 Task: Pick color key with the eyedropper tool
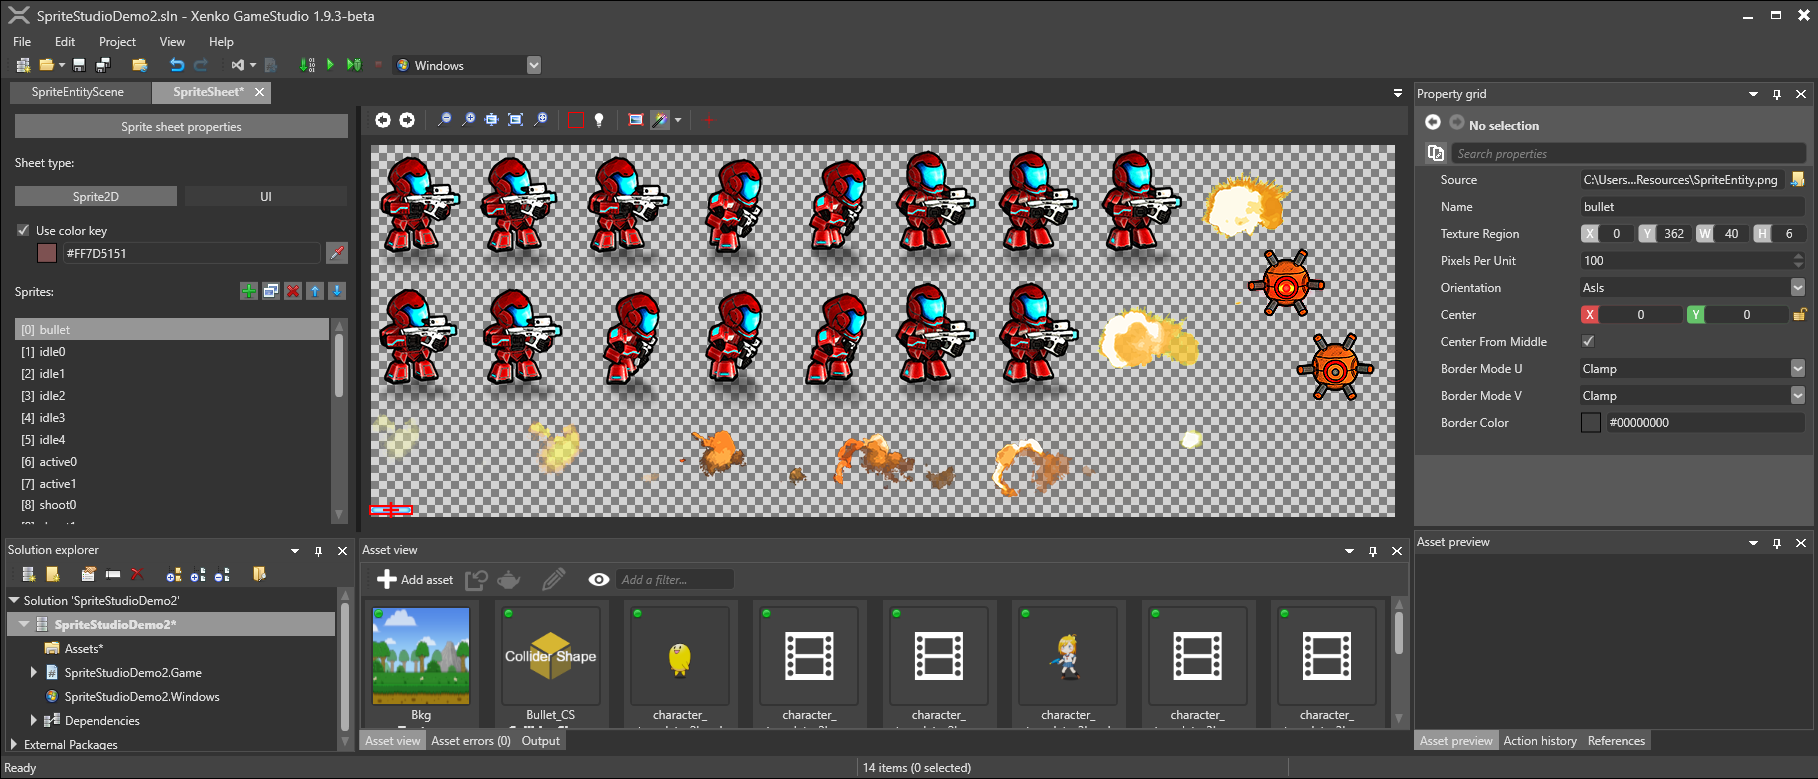(337, 253)
